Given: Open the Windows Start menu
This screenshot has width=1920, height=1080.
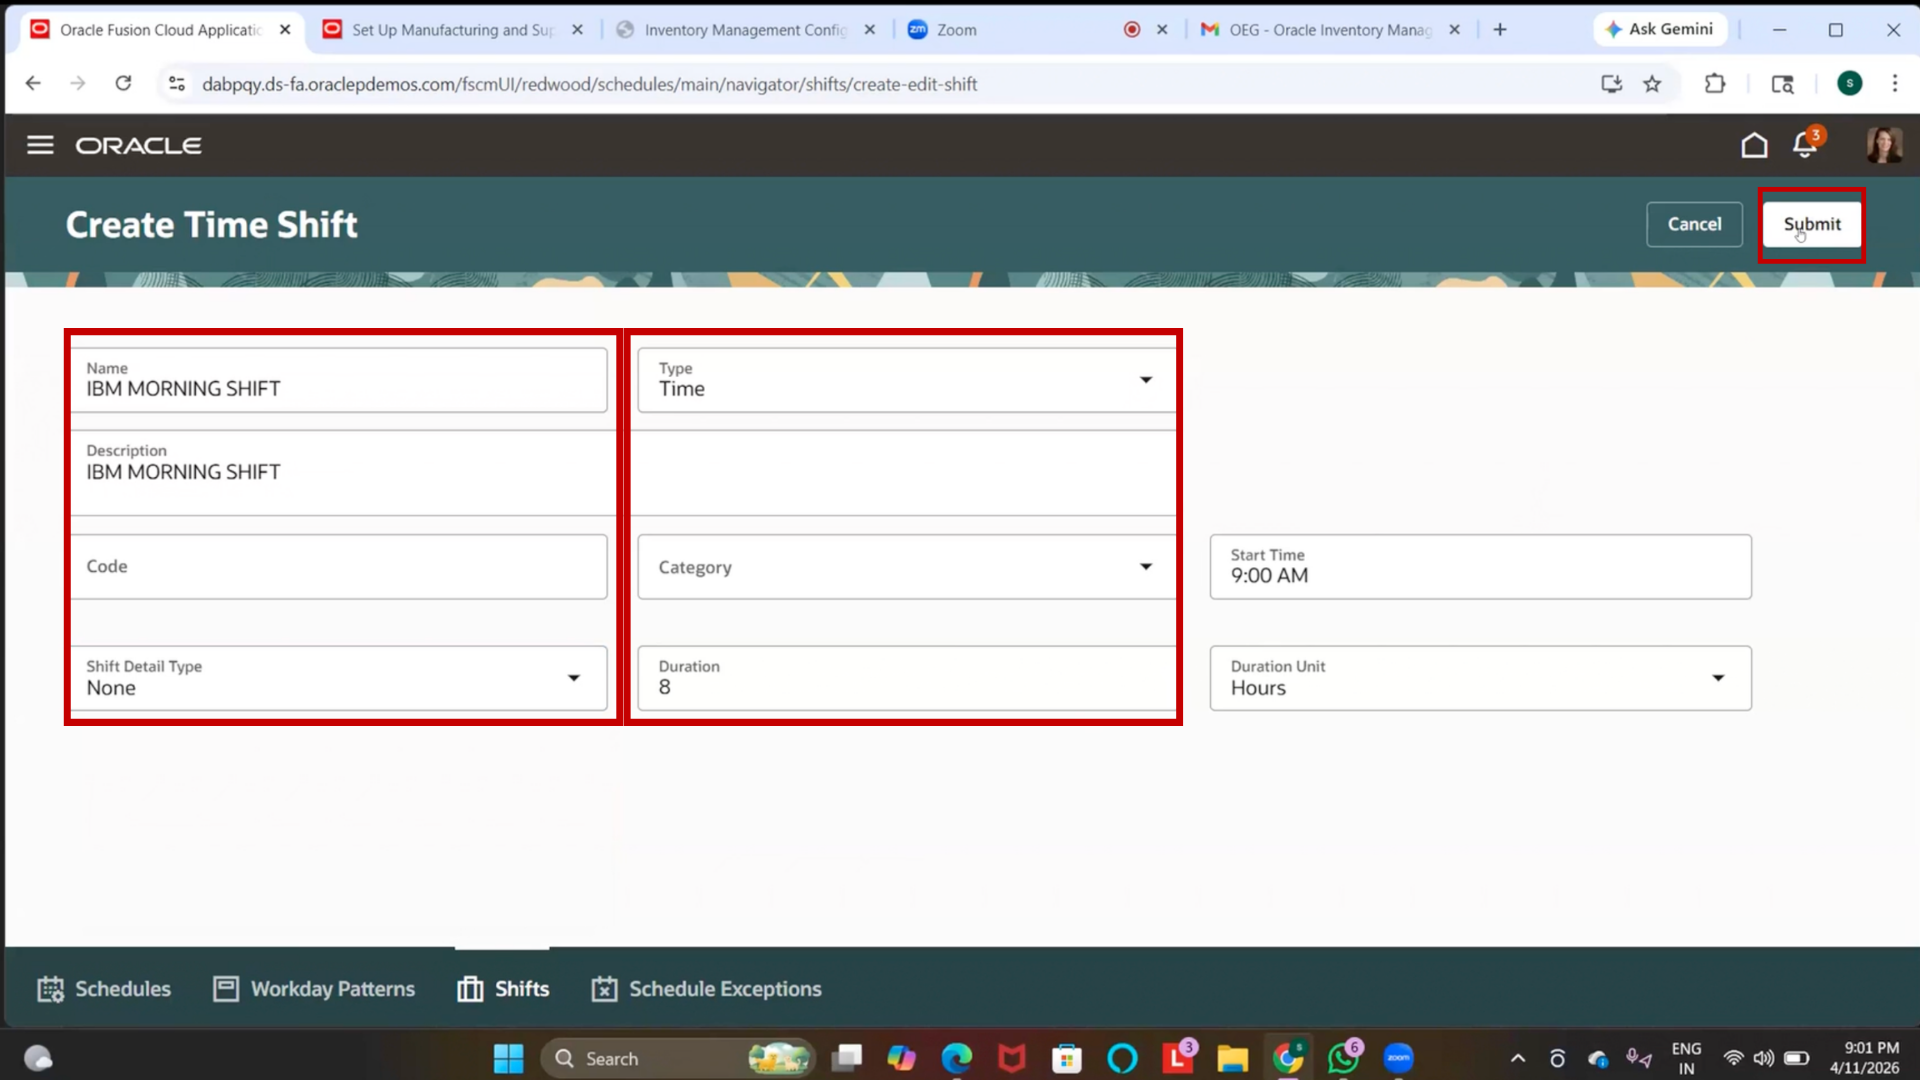Looking at the screenshot, I should [x=508, y=1058].
